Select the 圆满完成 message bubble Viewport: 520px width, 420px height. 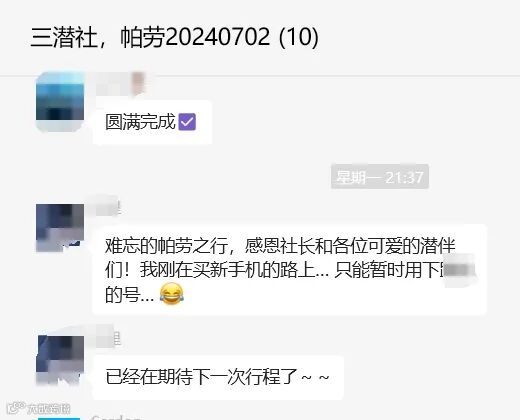152,122
